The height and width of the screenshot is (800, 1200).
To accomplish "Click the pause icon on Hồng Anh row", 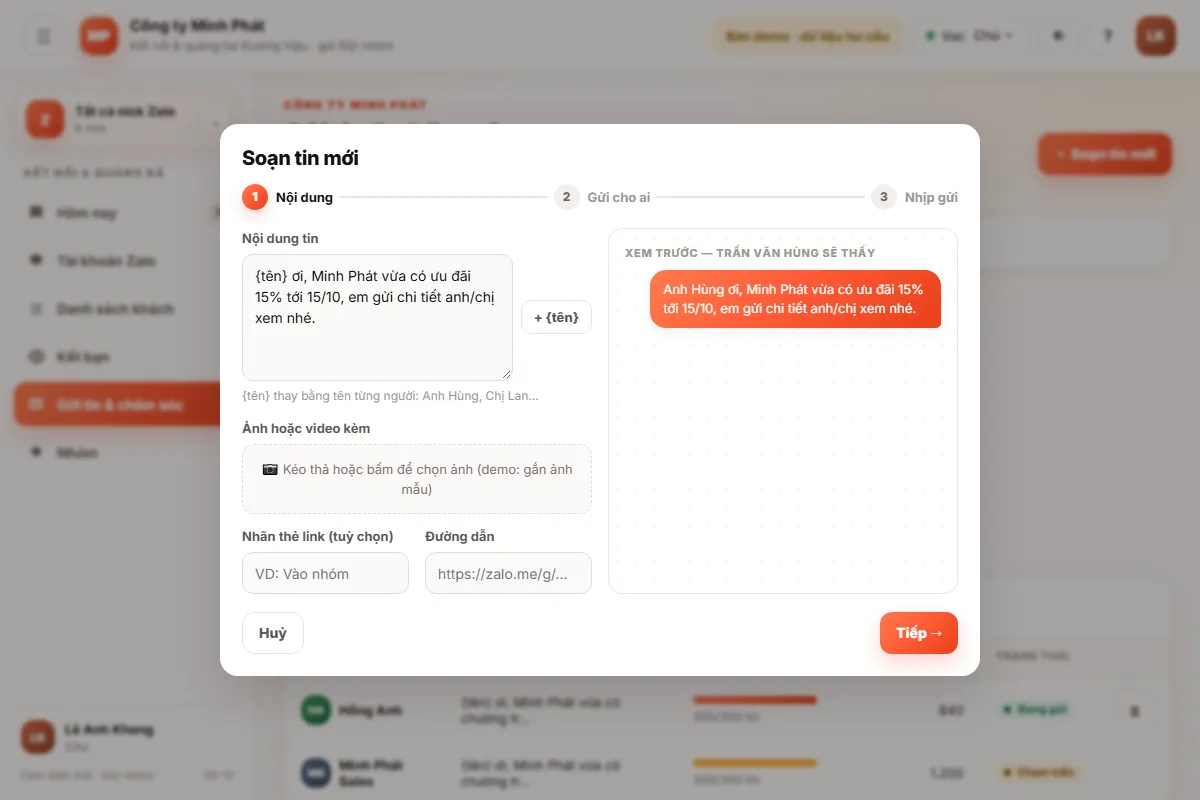I will pos(1134,711).
